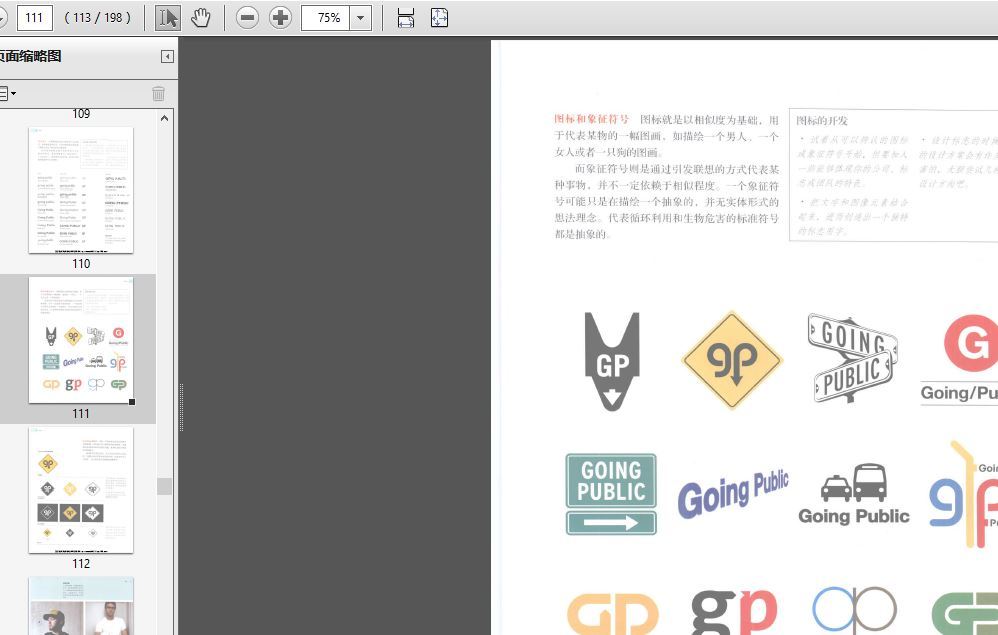Click the yellow diamond GP logo
Screen dimensions: 998x635
pyautogui.click(x=731, y=360)
